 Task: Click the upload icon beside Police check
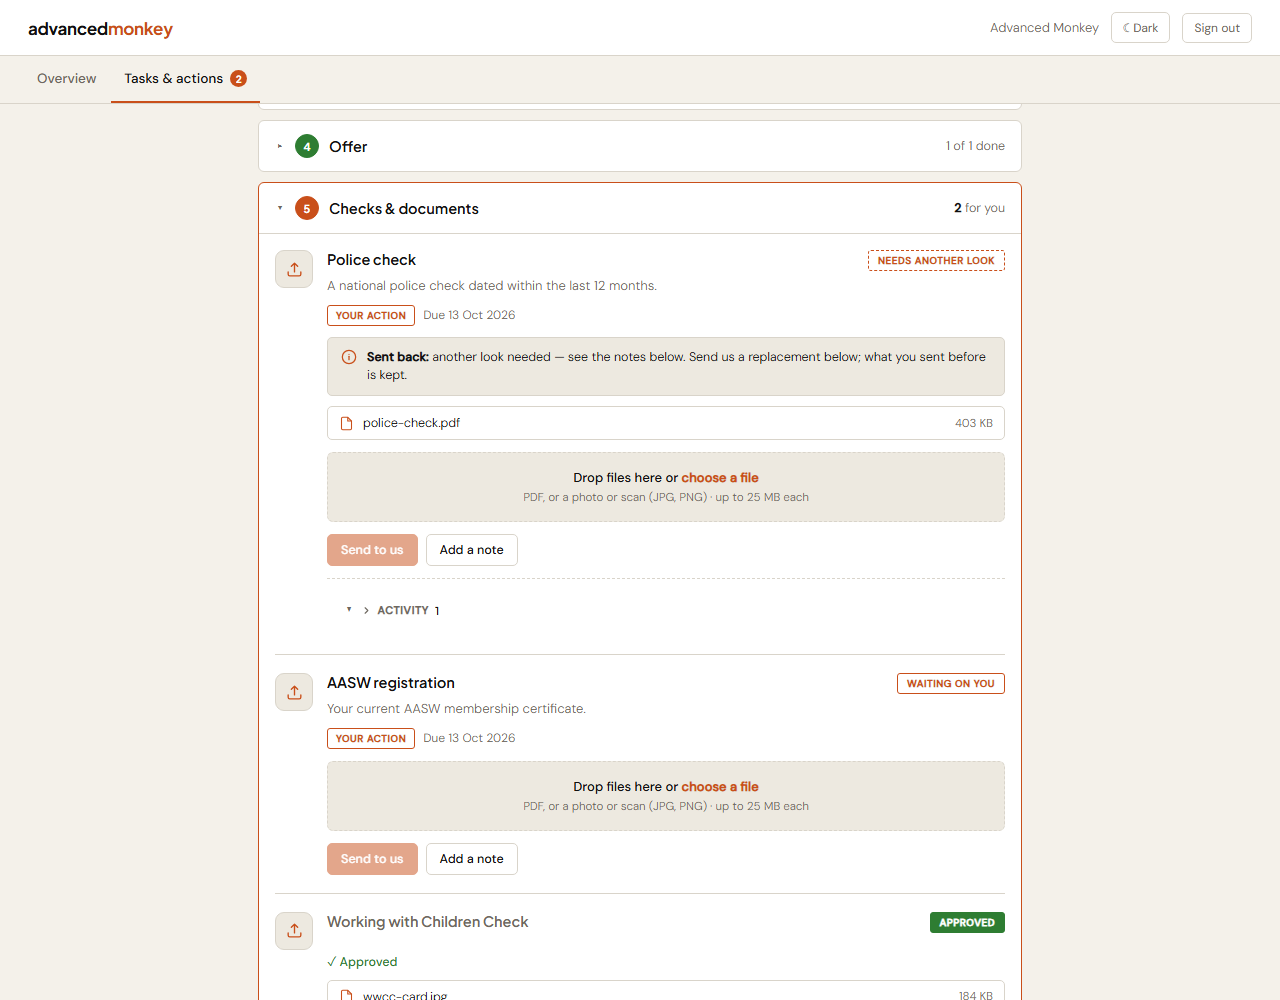[x=294, y=269]
